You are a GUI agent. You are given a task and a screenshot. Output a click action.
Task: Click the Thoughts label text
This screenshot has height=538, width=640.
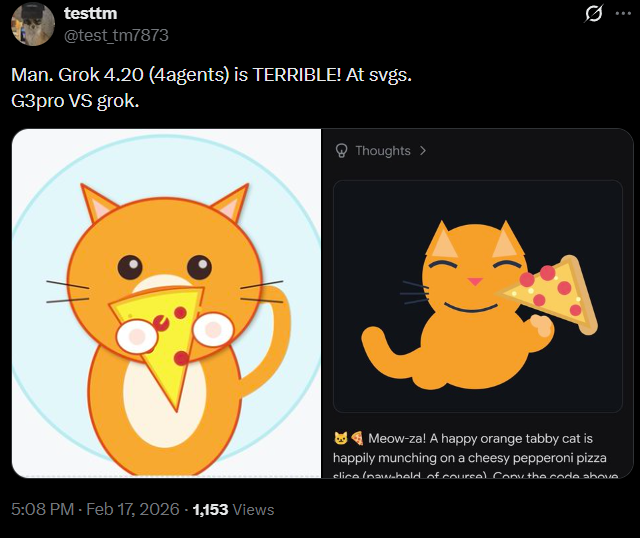[x=383, y=151]
